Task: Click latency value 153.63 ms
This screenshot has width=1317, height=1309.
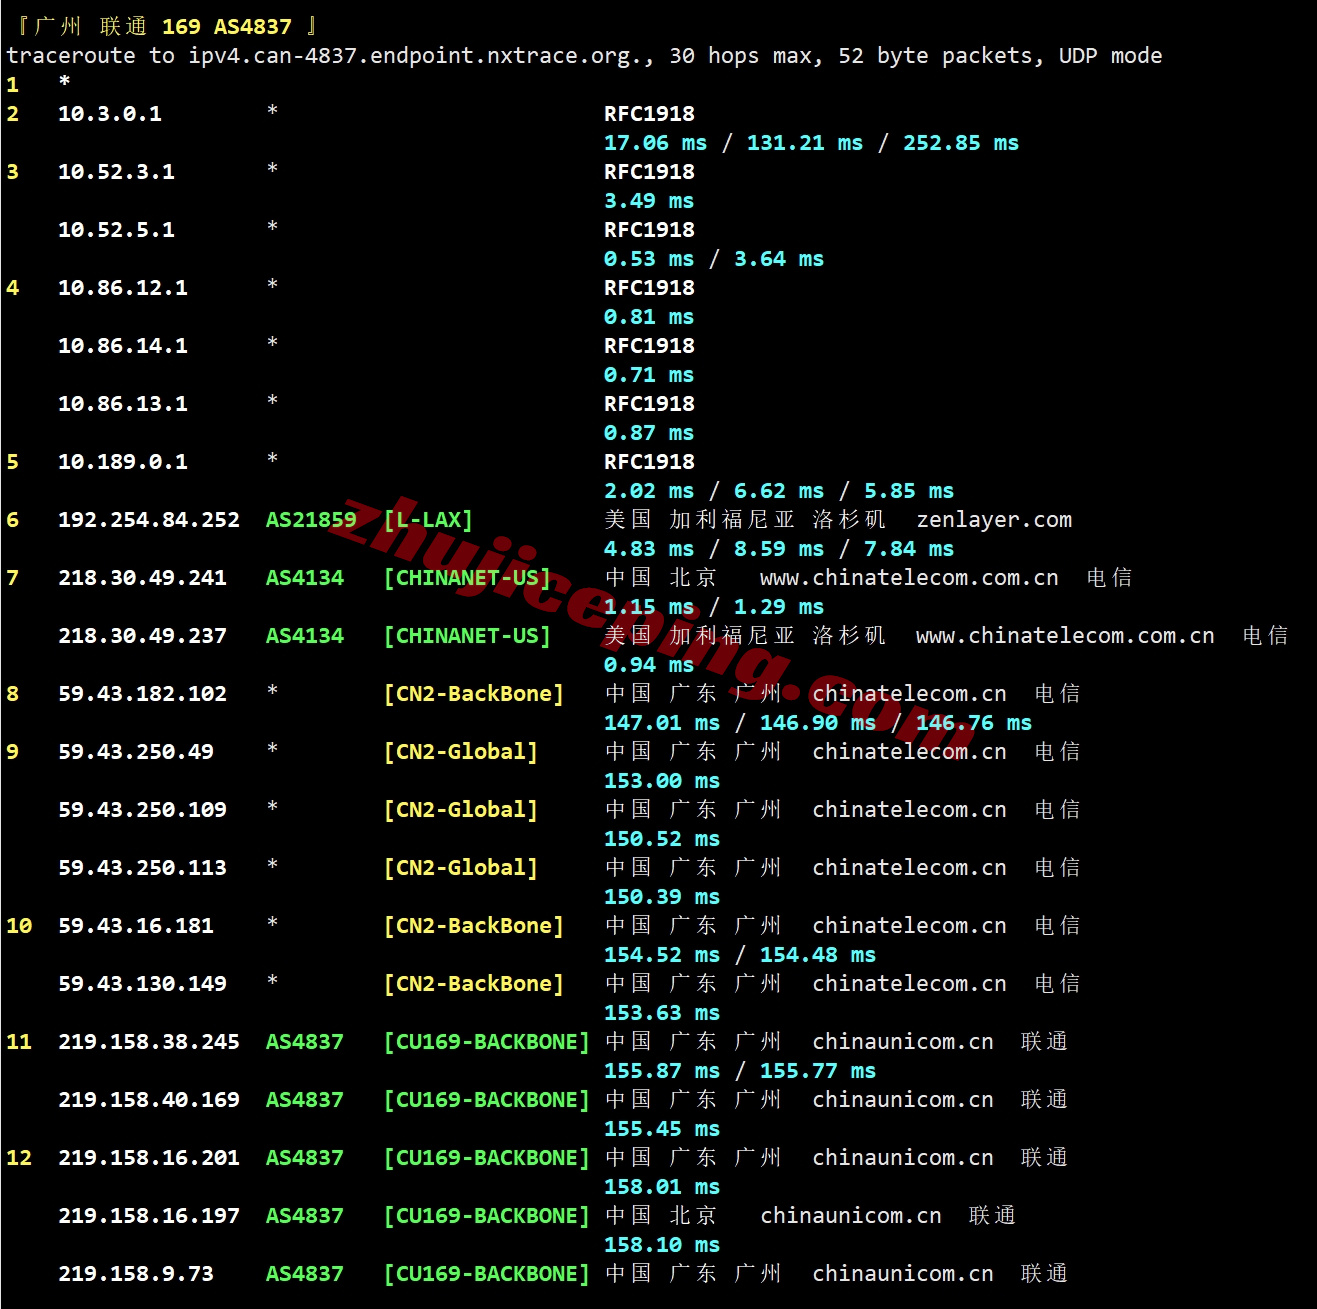Action: point(662,1013)
